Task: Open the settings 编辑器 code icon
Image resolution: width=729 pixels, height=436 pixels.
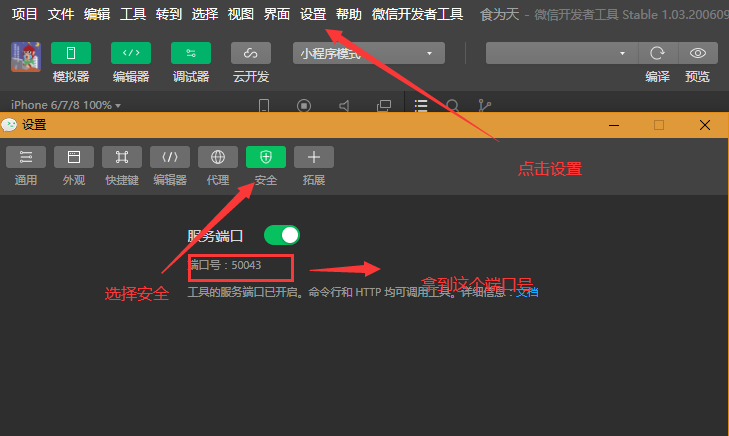Action: pos(170,157)
